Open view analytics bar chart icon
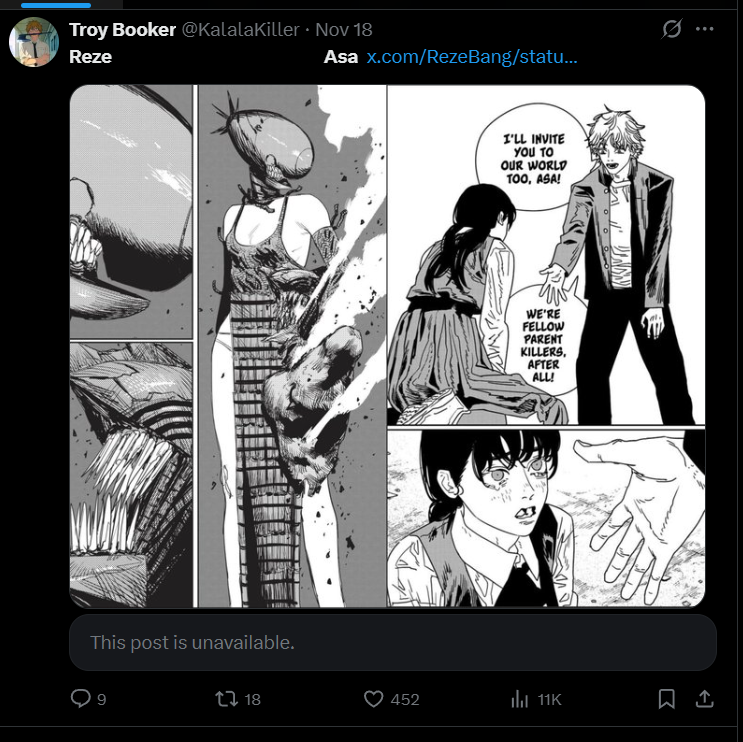Viewport: 743px width, 742px height. pyautogui.click(x=519, y=699)
